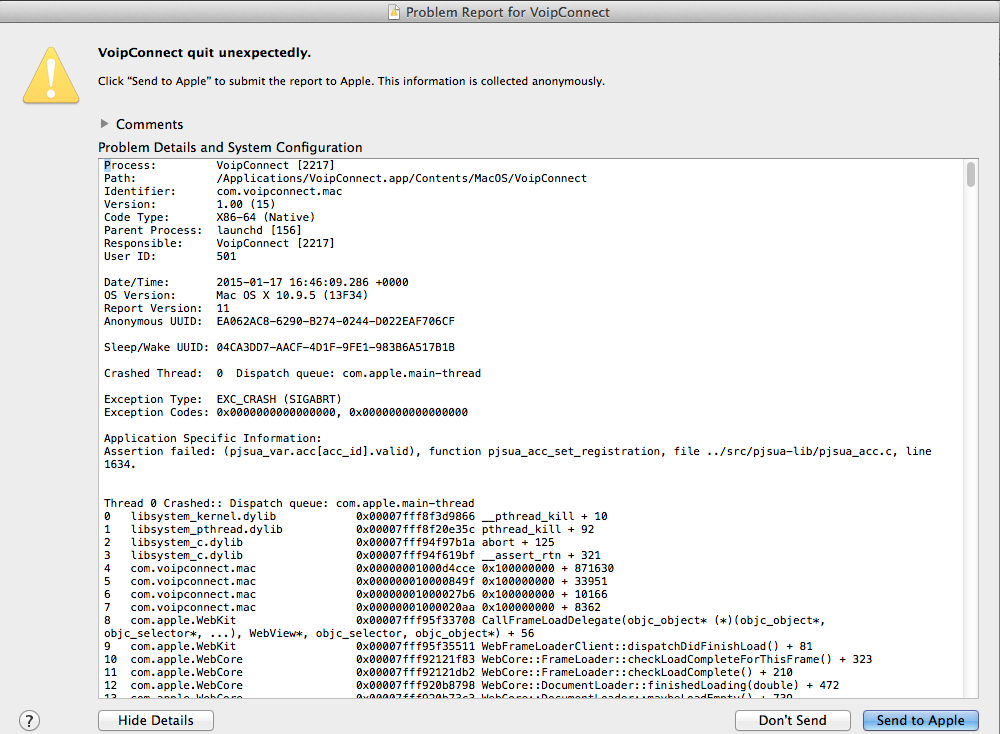
Task: Click the Process line 'VoipConnect [2217]'
Action: coord(275,165)
